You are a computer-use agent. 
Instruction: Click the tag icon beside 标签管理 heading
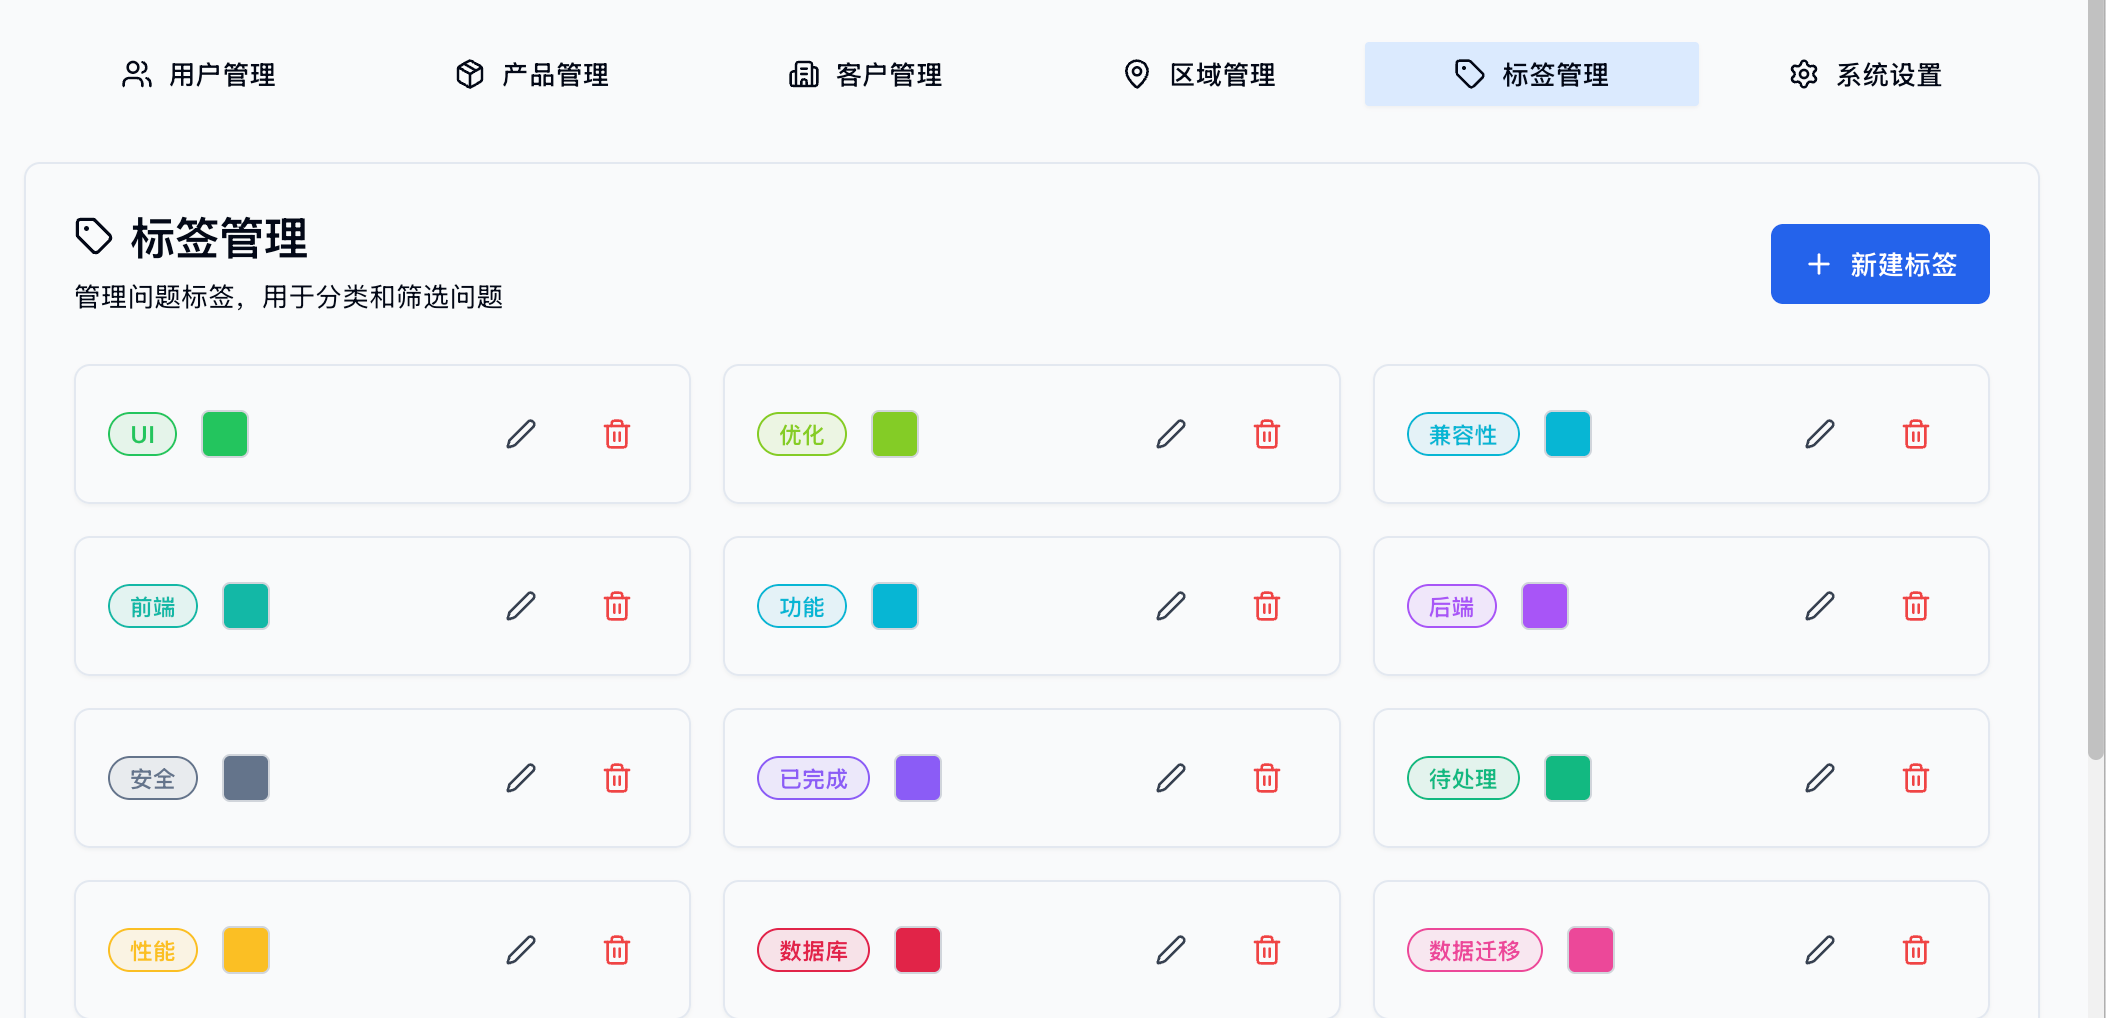pyautogui.click(x=94, y=237)
